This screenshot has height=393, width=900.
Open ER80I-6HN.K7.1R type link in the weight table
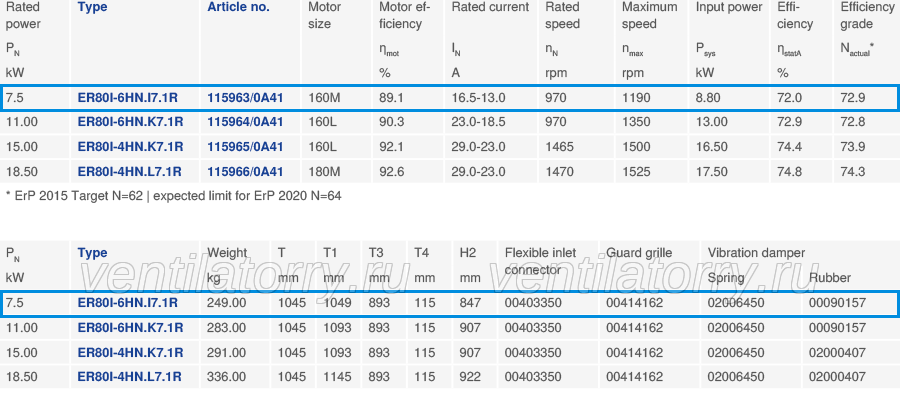click(130, 328)
